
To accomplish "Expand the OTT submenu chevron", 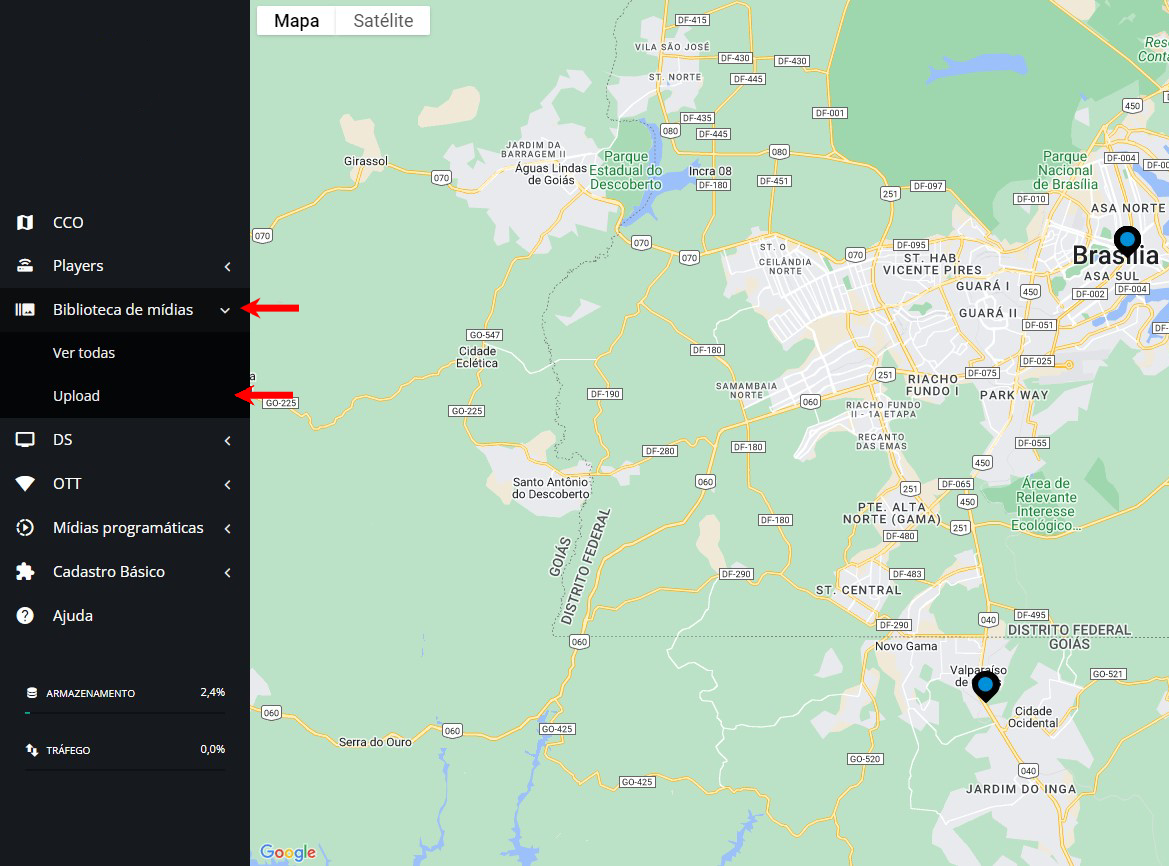I will pos(227,484).
